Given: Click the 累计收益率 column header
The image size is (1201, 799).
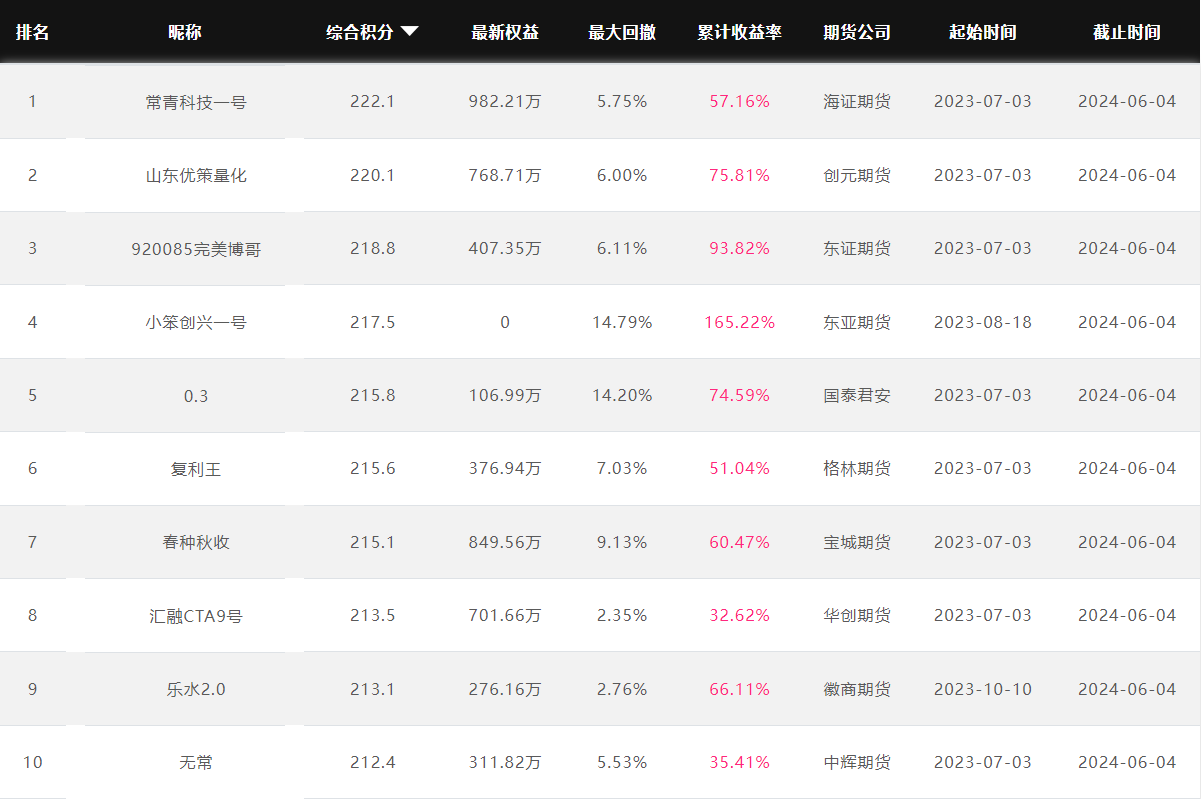Looking at the screenshot, I should coord(740,32).
